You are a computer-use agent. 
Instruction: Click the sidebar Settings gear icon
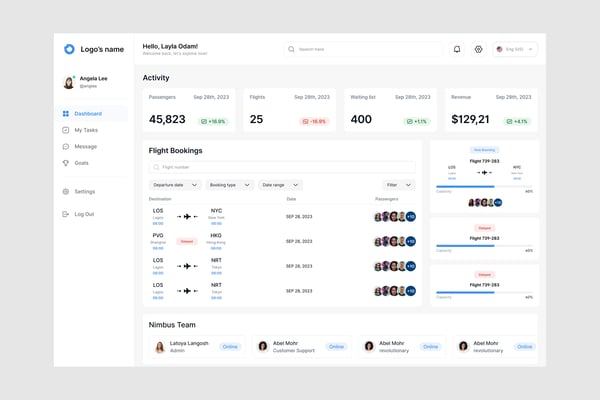[66, 191]
